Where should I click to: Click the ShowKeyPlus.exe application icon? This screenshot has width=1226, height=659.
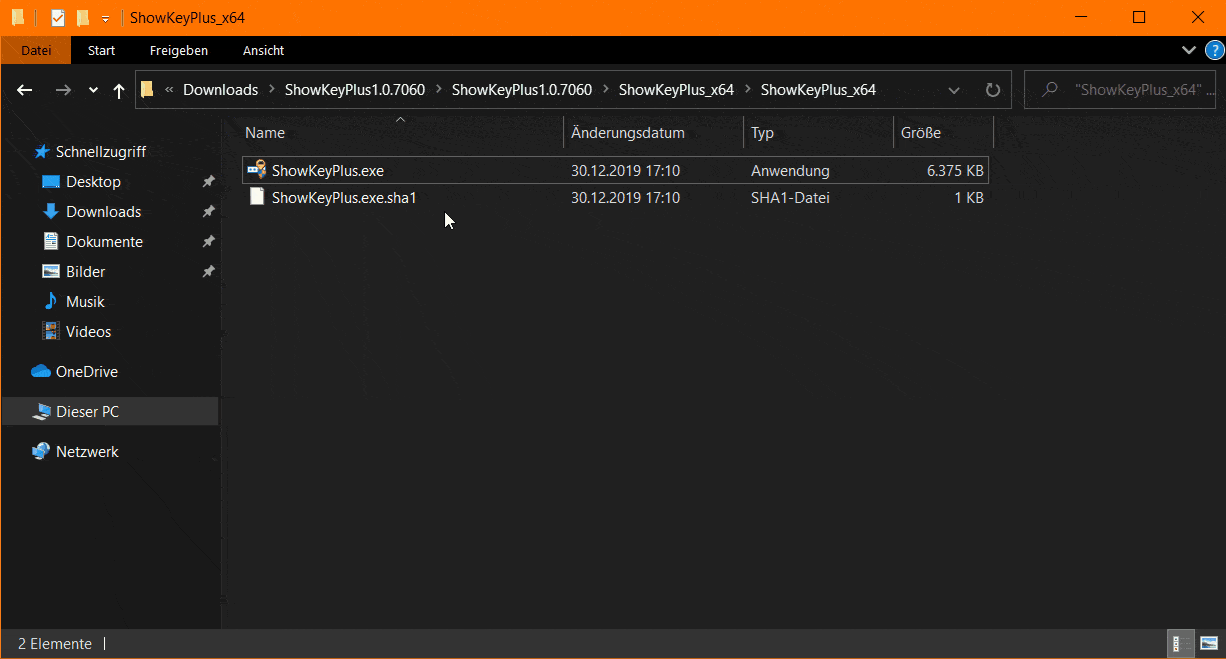(257, 170)
